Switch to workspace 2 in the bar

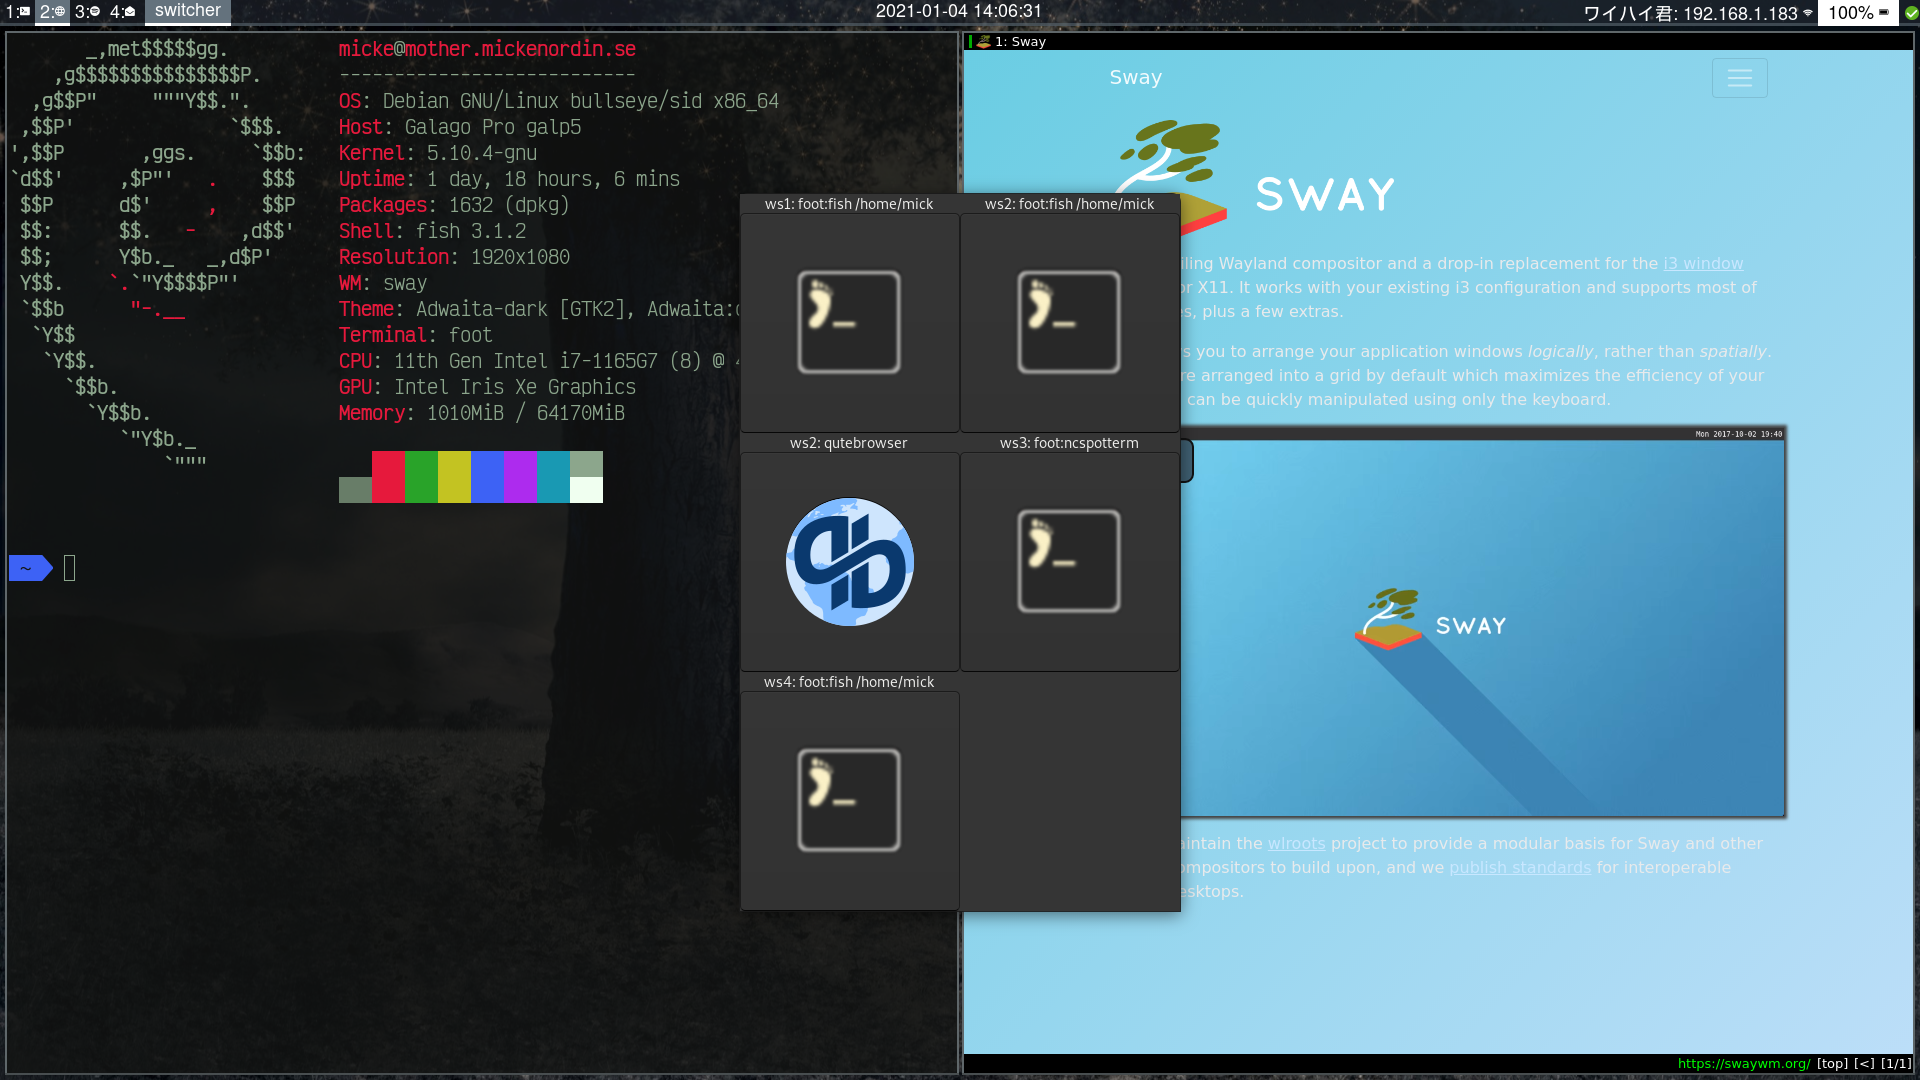click(x=52, y=12)
